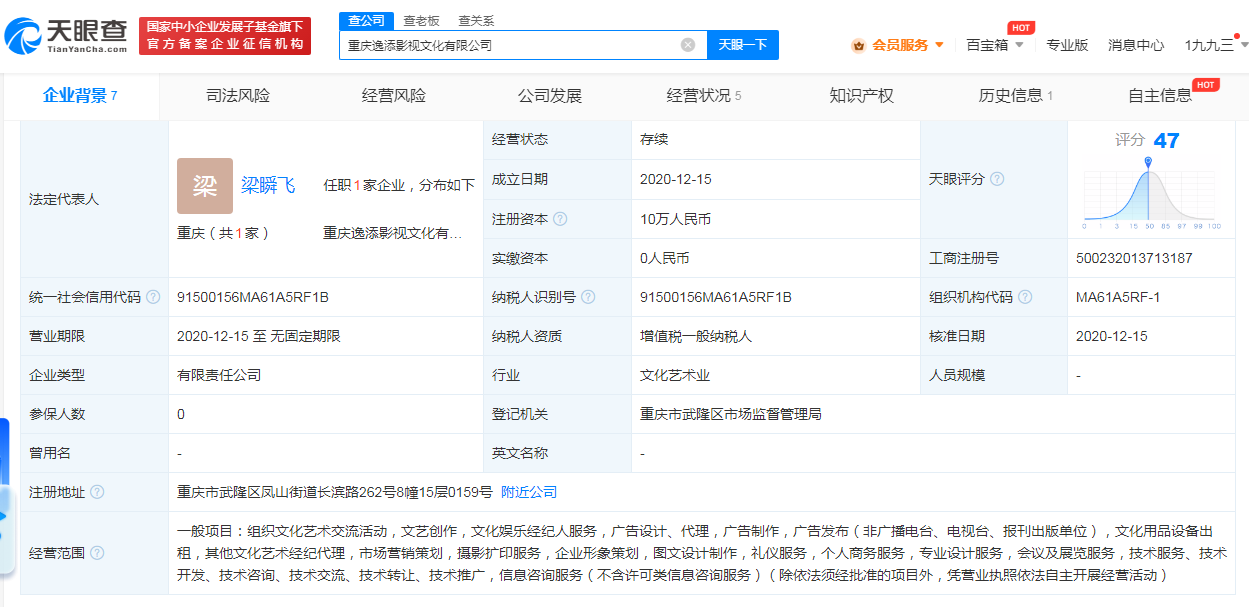Click the 天眼评分 distribution chart

pyautogui.click(x=1152, y=194)
